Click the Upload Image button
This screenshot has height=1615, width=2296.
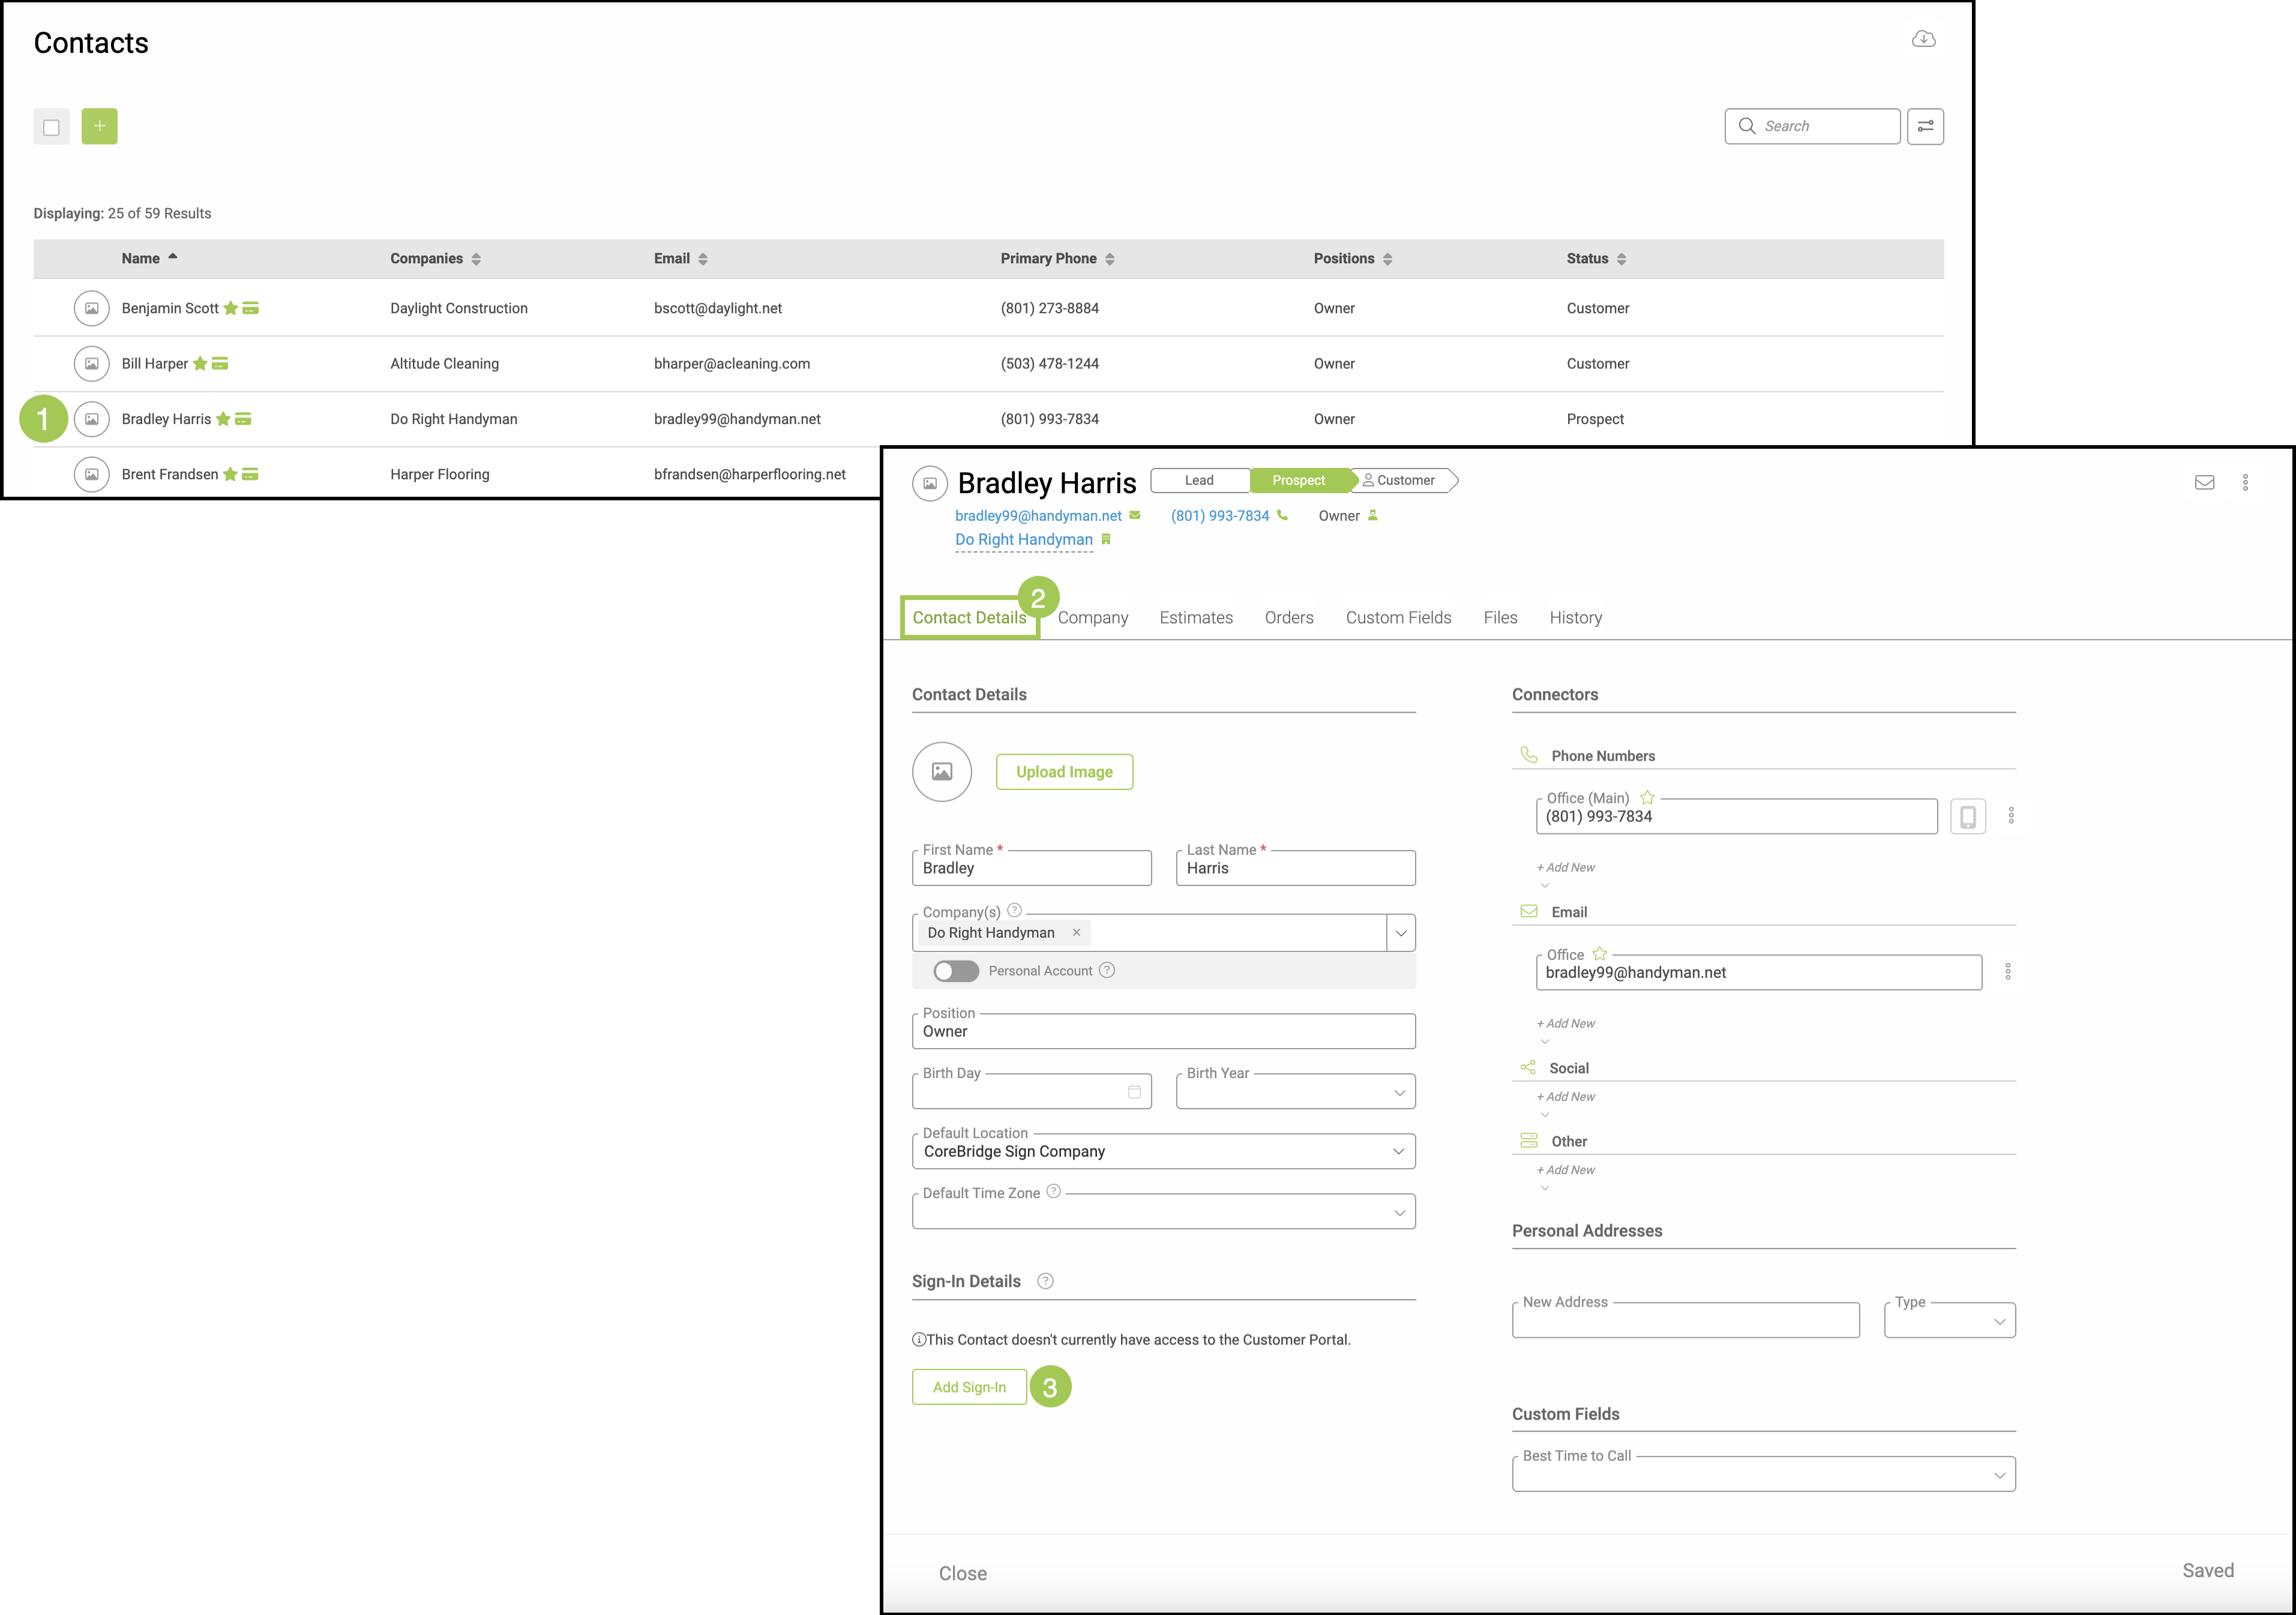click(1064, 772)
